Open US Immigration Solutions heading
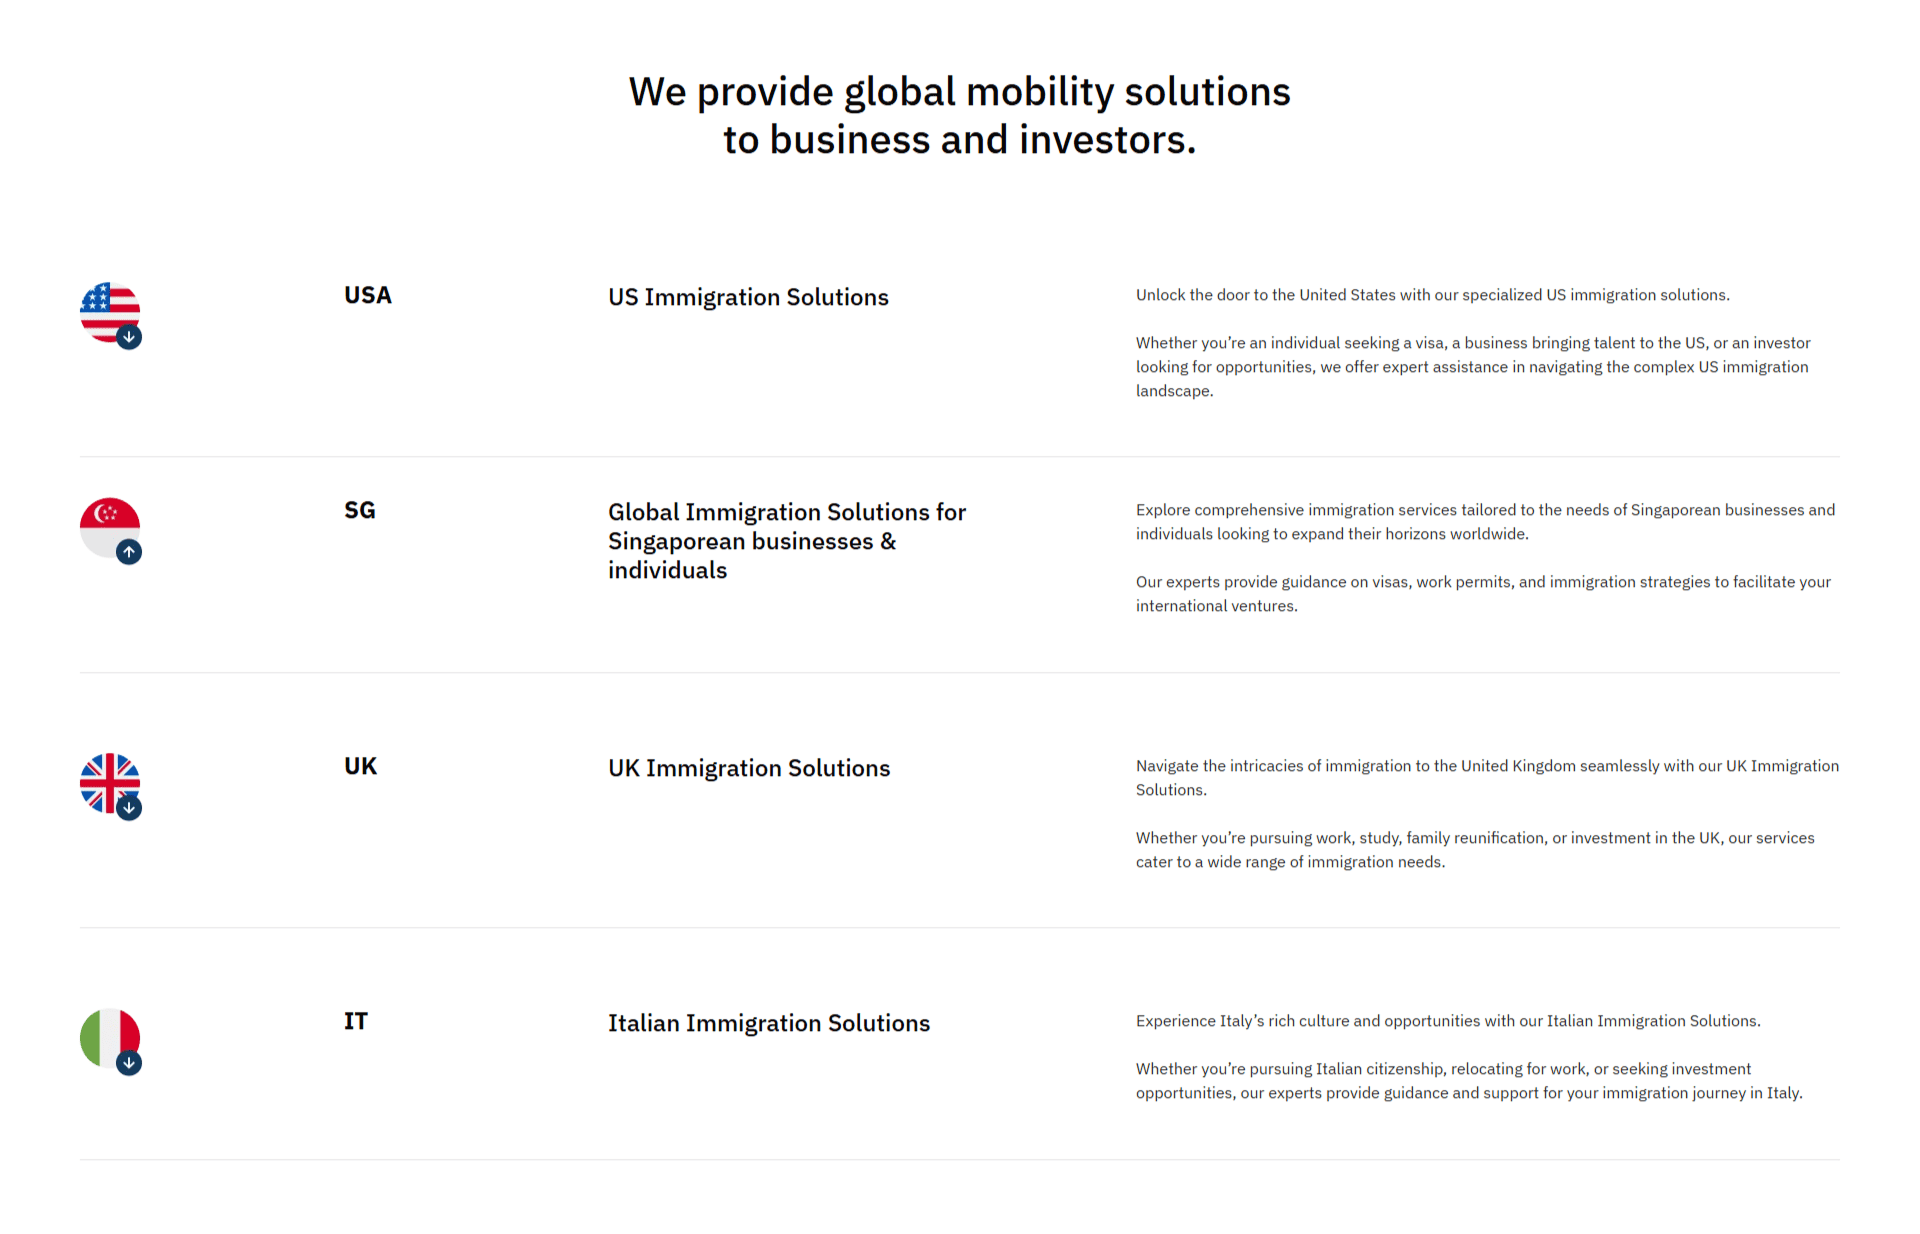 point(748,298)
